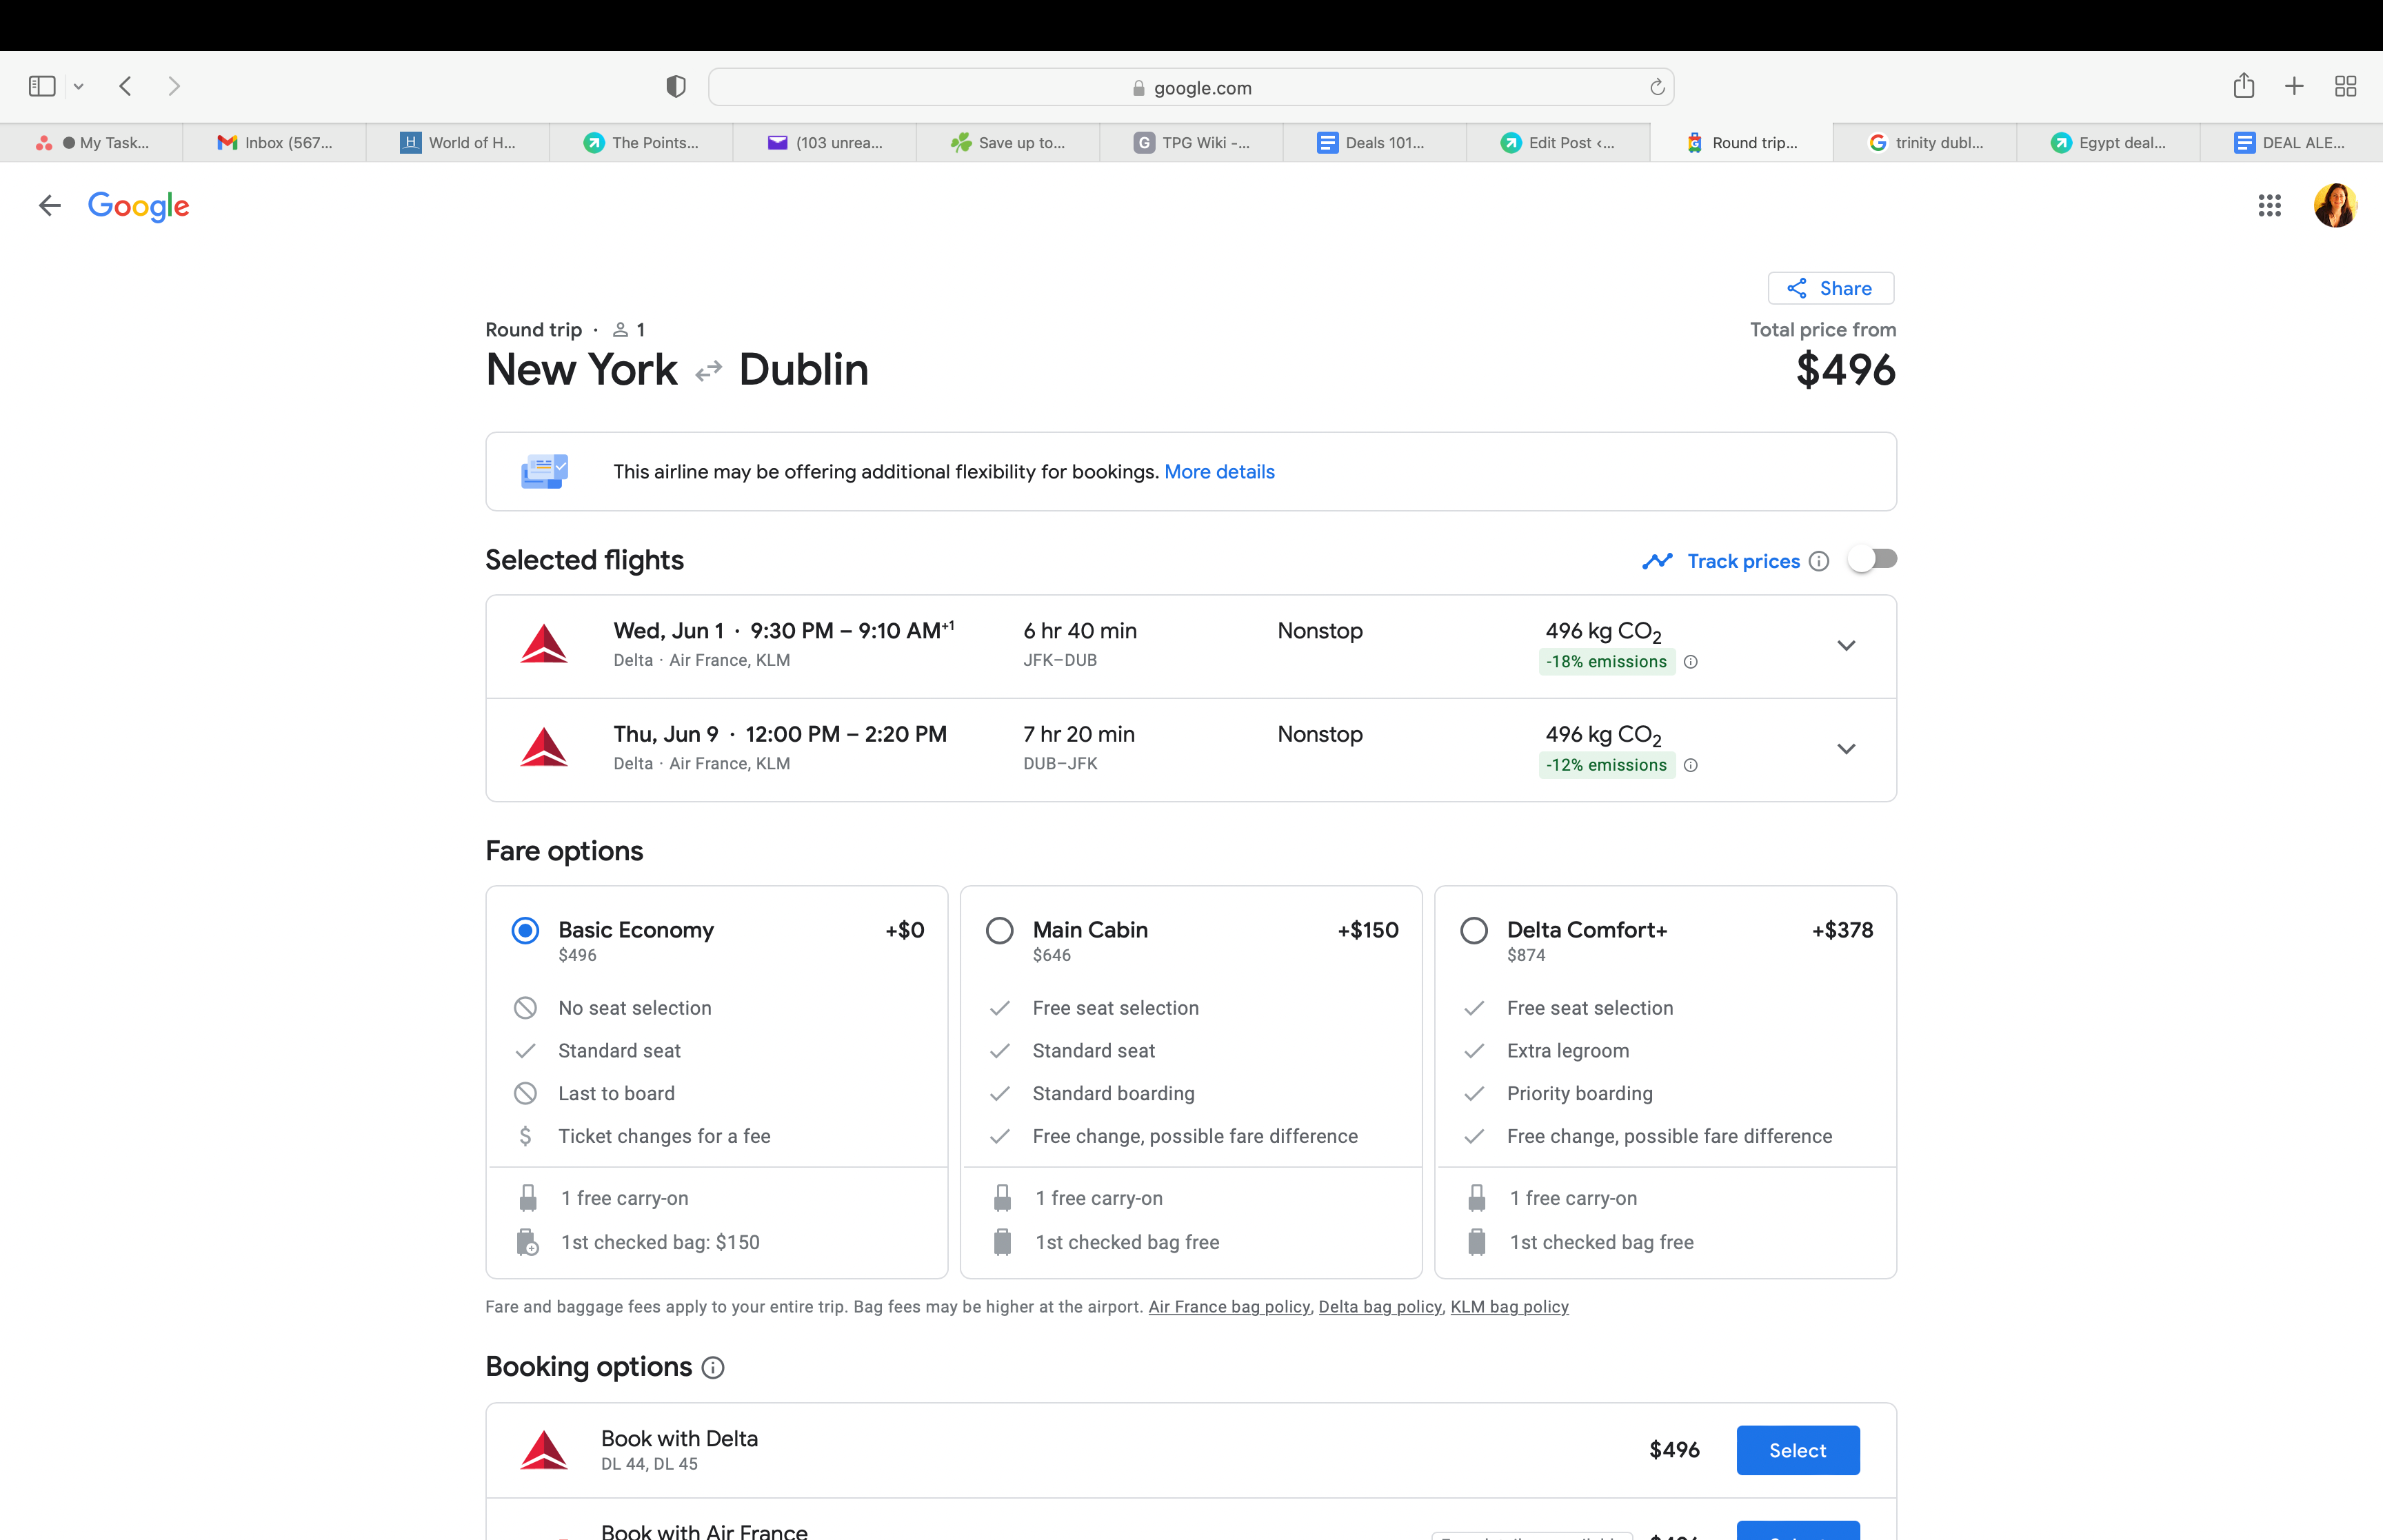
Task: Click the flexibility ticket icon
Action: [x=544, y=471]
